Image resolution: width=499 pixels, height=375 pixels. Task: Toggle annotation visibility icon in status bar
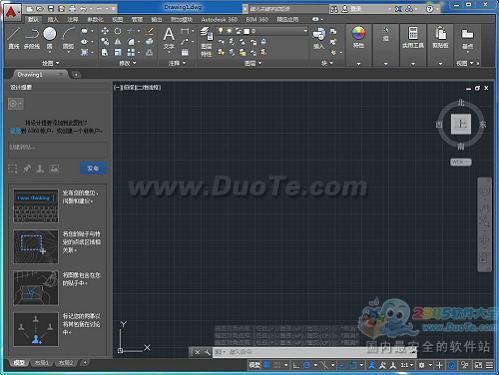pos(372,365)
